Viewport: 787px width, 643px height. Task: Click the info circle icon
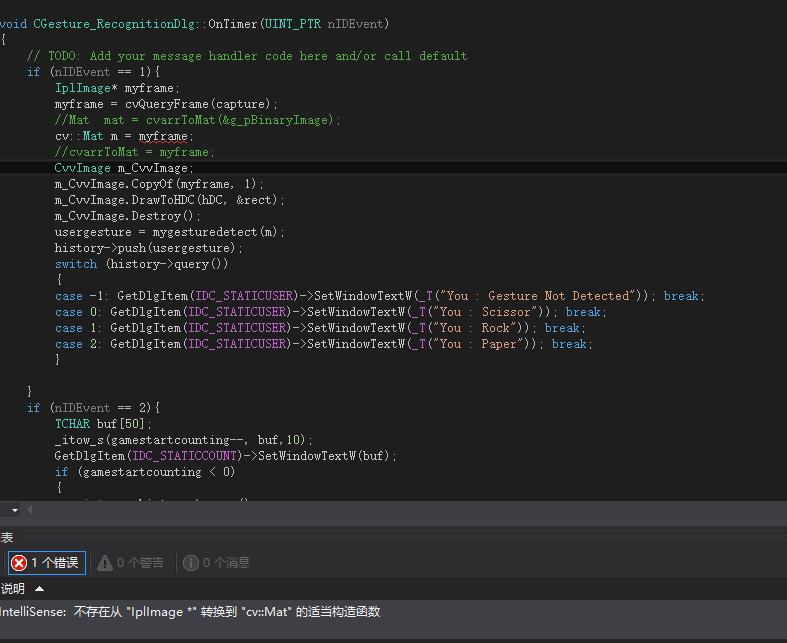[191, 563]
